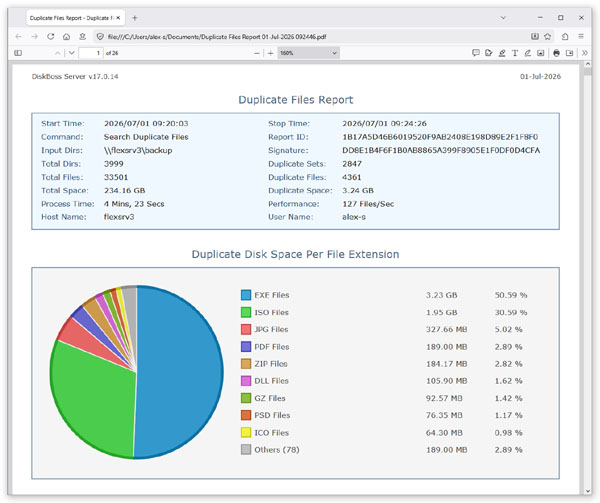Click the ISO Files percentage '30.59 %'

[x=510, y=312]
